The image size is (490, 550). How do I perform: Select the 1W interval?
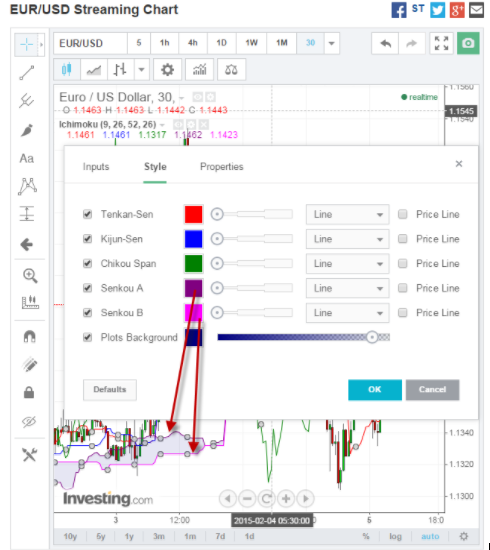click(x=251, y=43)
